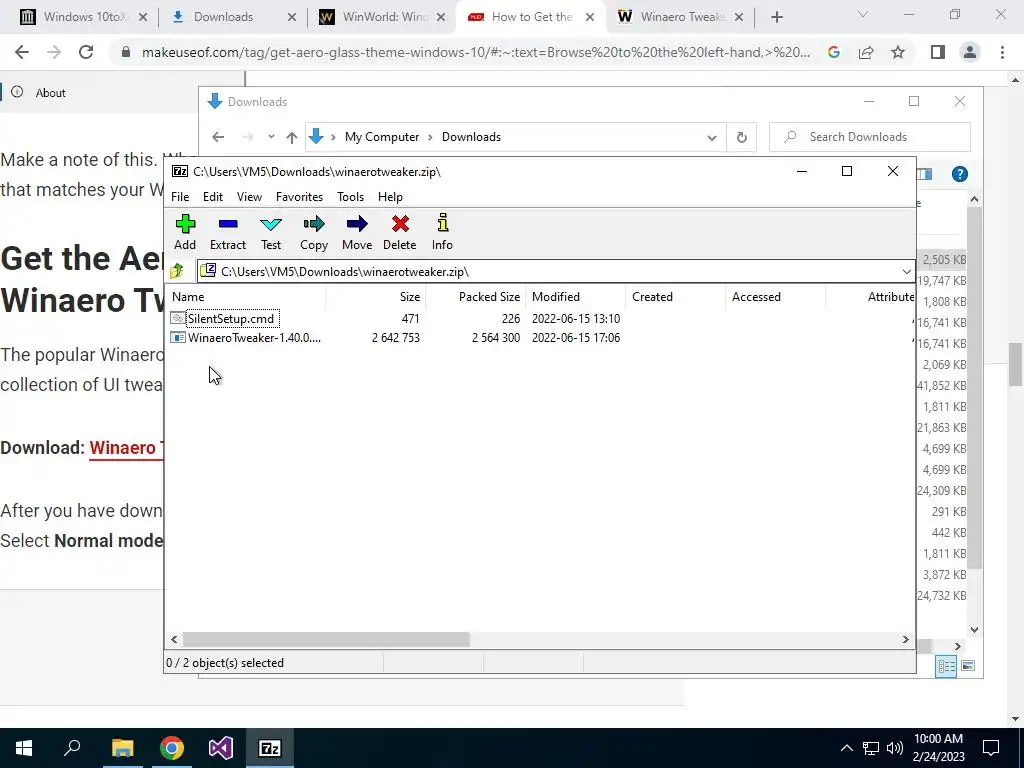This screenshot has width=1024, height=768.
Task: Open recent locations dropdown in Explorer
Action: click(x=271, y=137)
